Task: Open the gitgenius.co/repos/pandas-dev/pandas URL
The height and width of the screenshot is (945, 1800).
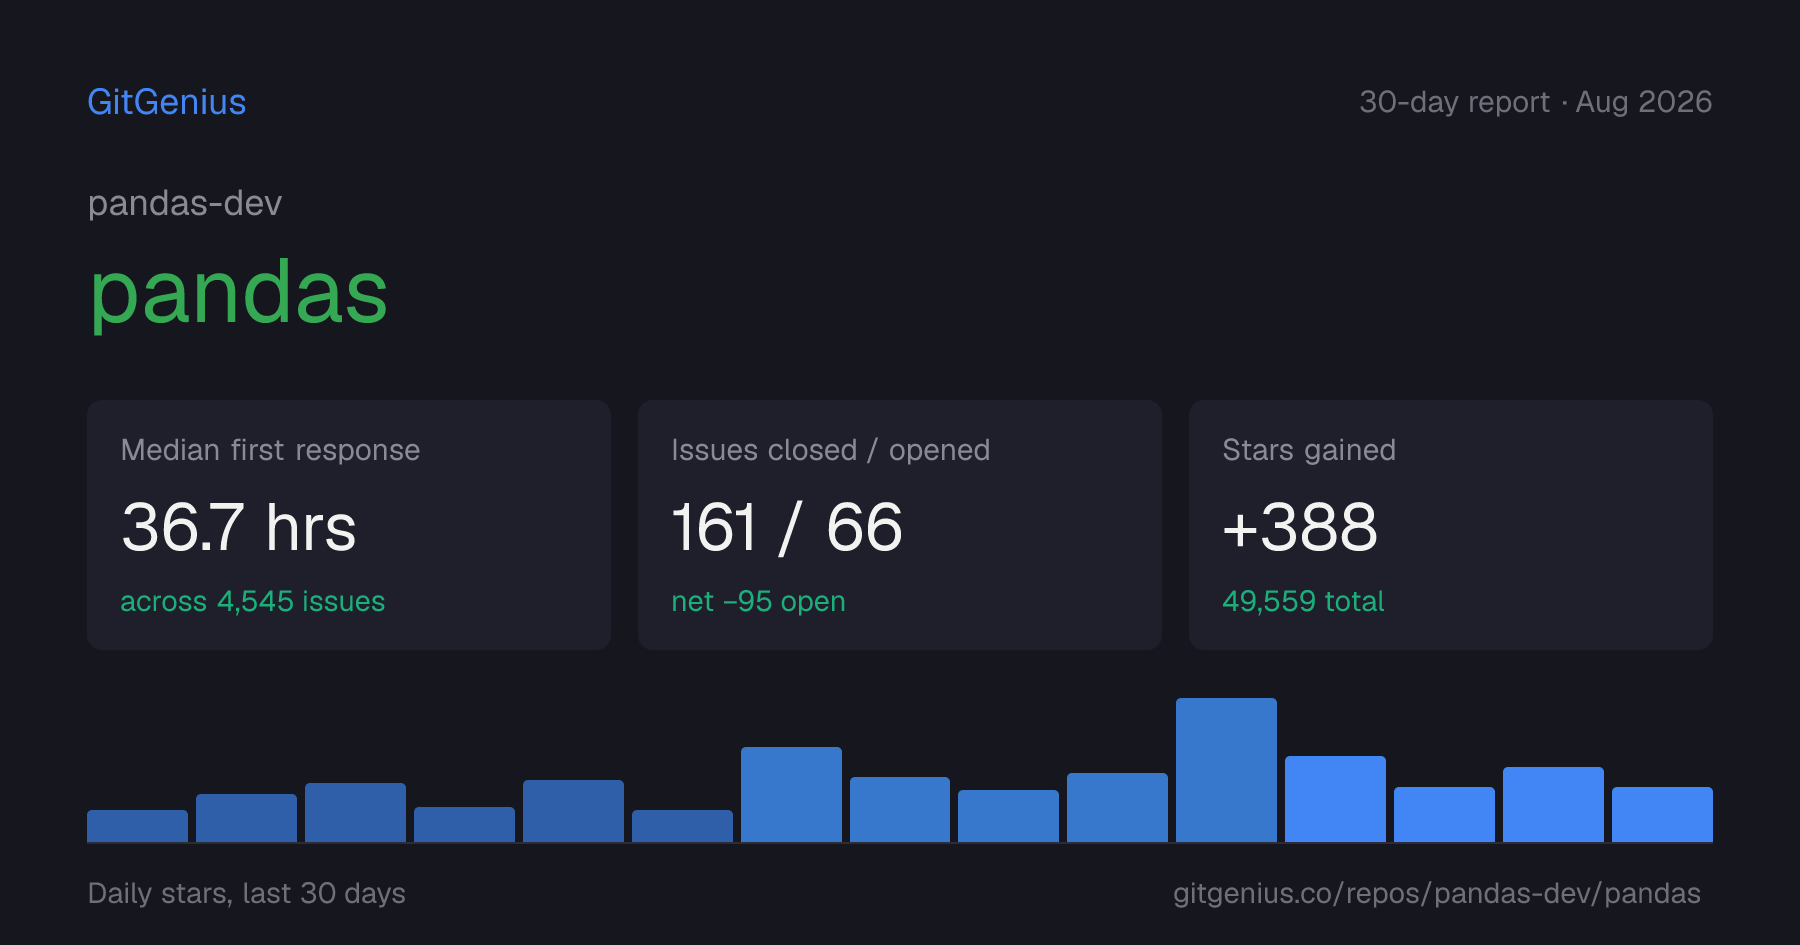Action: [1436, 893]
